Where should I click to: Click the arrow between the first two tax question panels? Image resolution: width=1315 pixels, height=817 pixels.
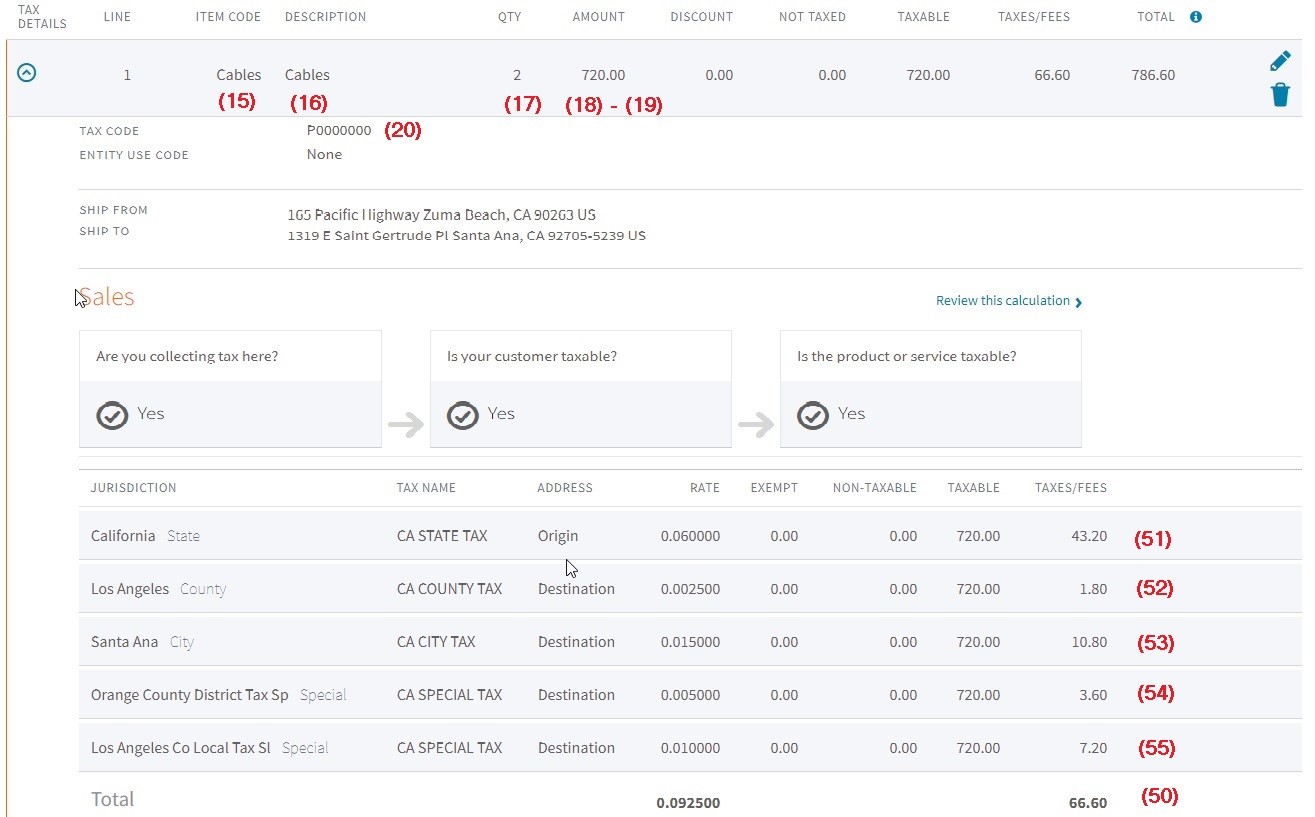[404, 425]
